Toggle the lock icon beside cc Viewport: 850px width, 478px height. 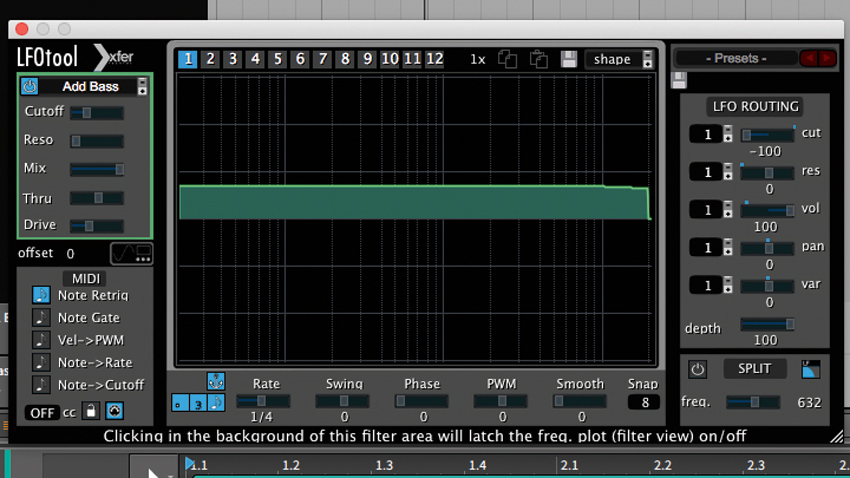pos(91,411)
